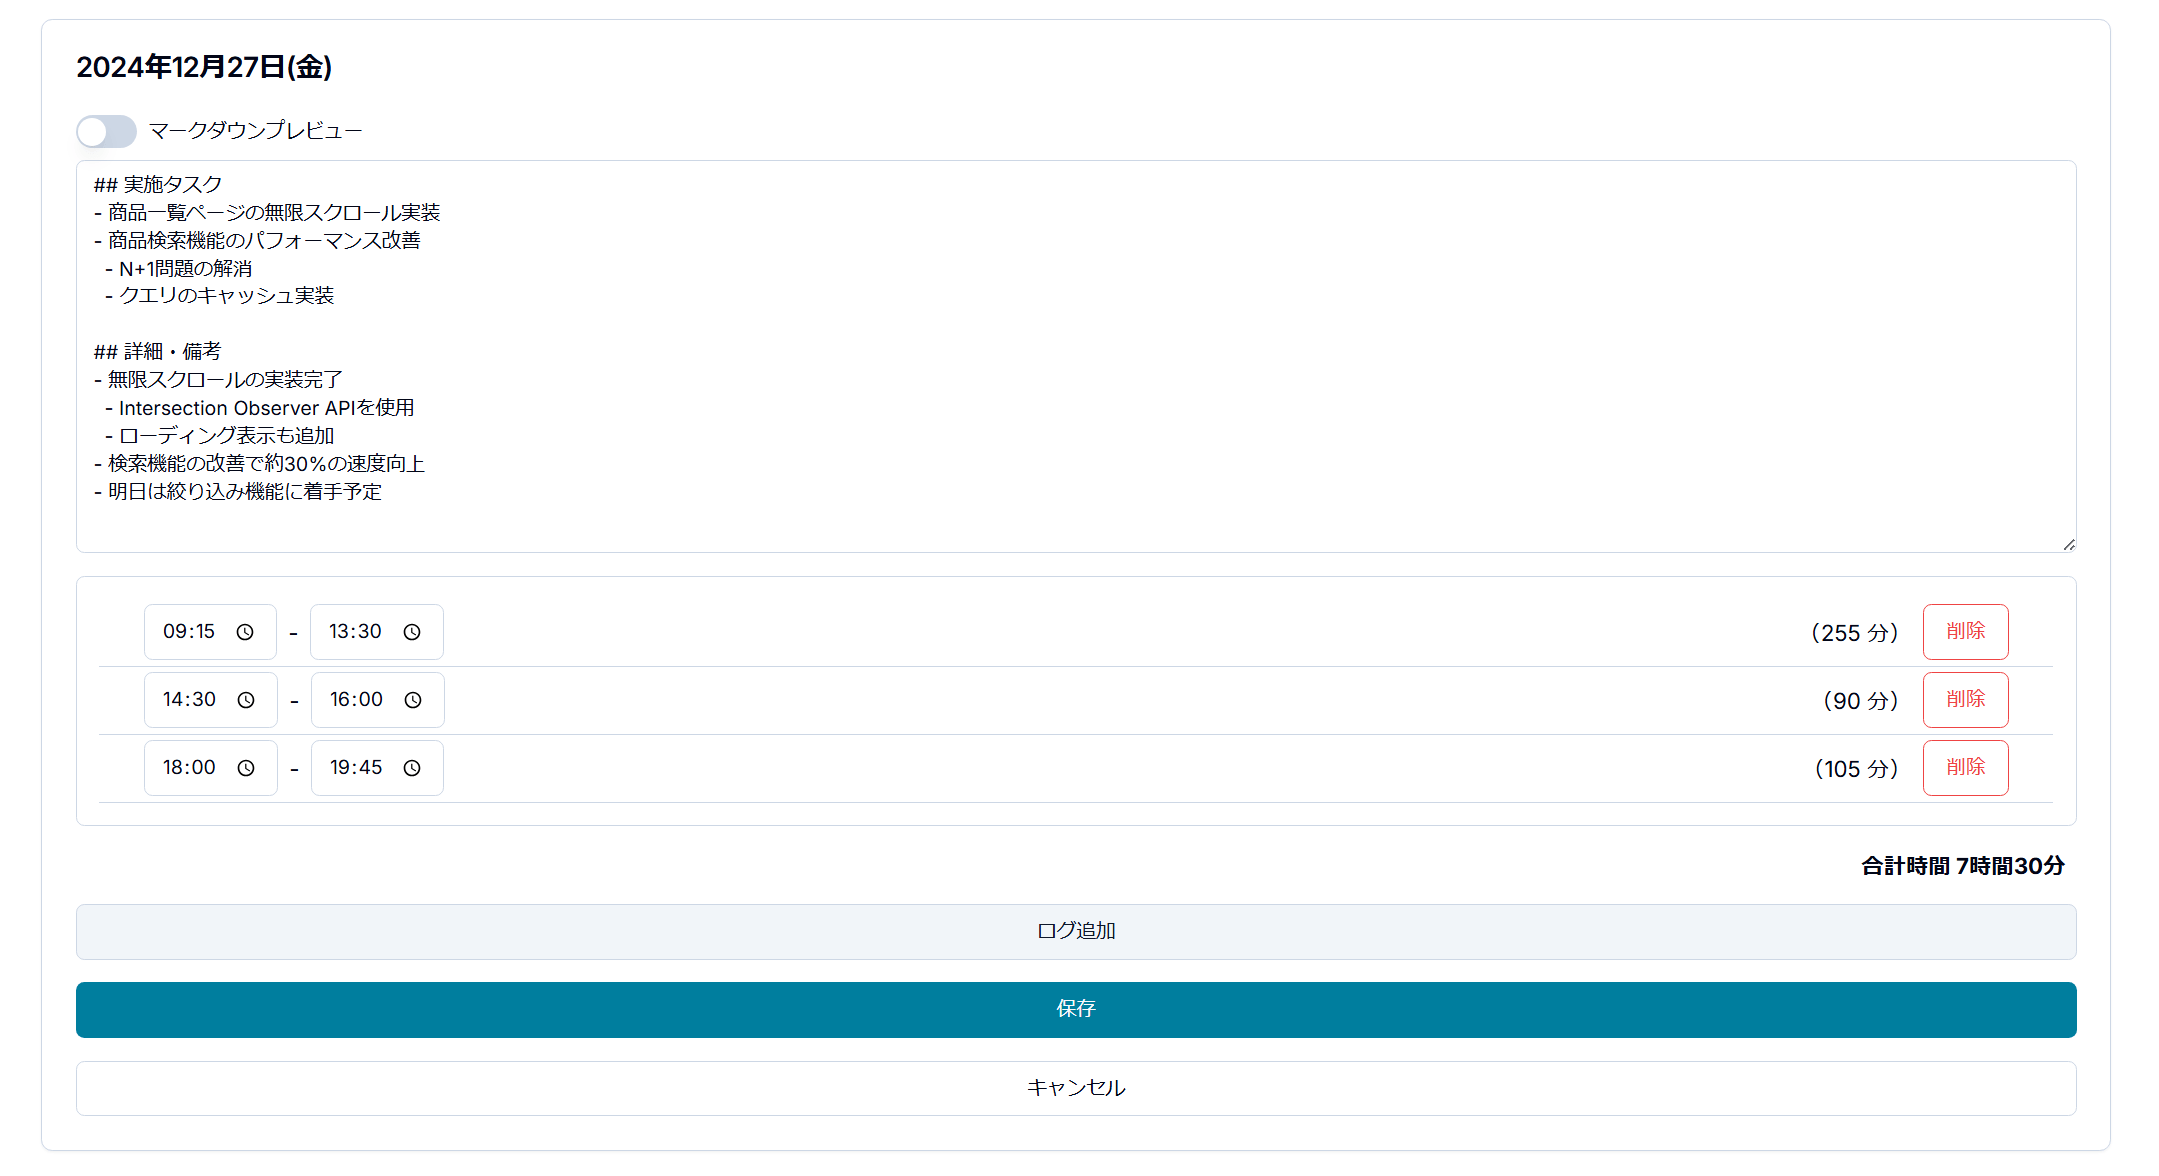Focus the 09:15 start time input

[190, 632]
